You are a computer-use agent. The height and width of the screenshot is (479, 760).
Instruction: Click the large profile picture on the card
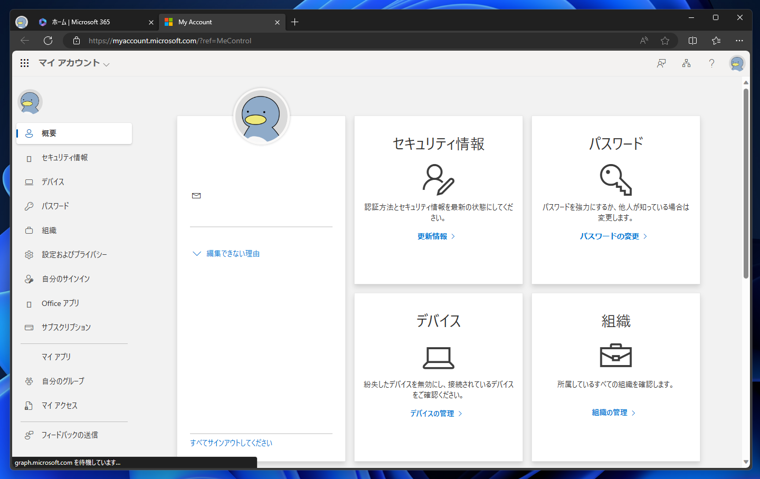point(261,116)
